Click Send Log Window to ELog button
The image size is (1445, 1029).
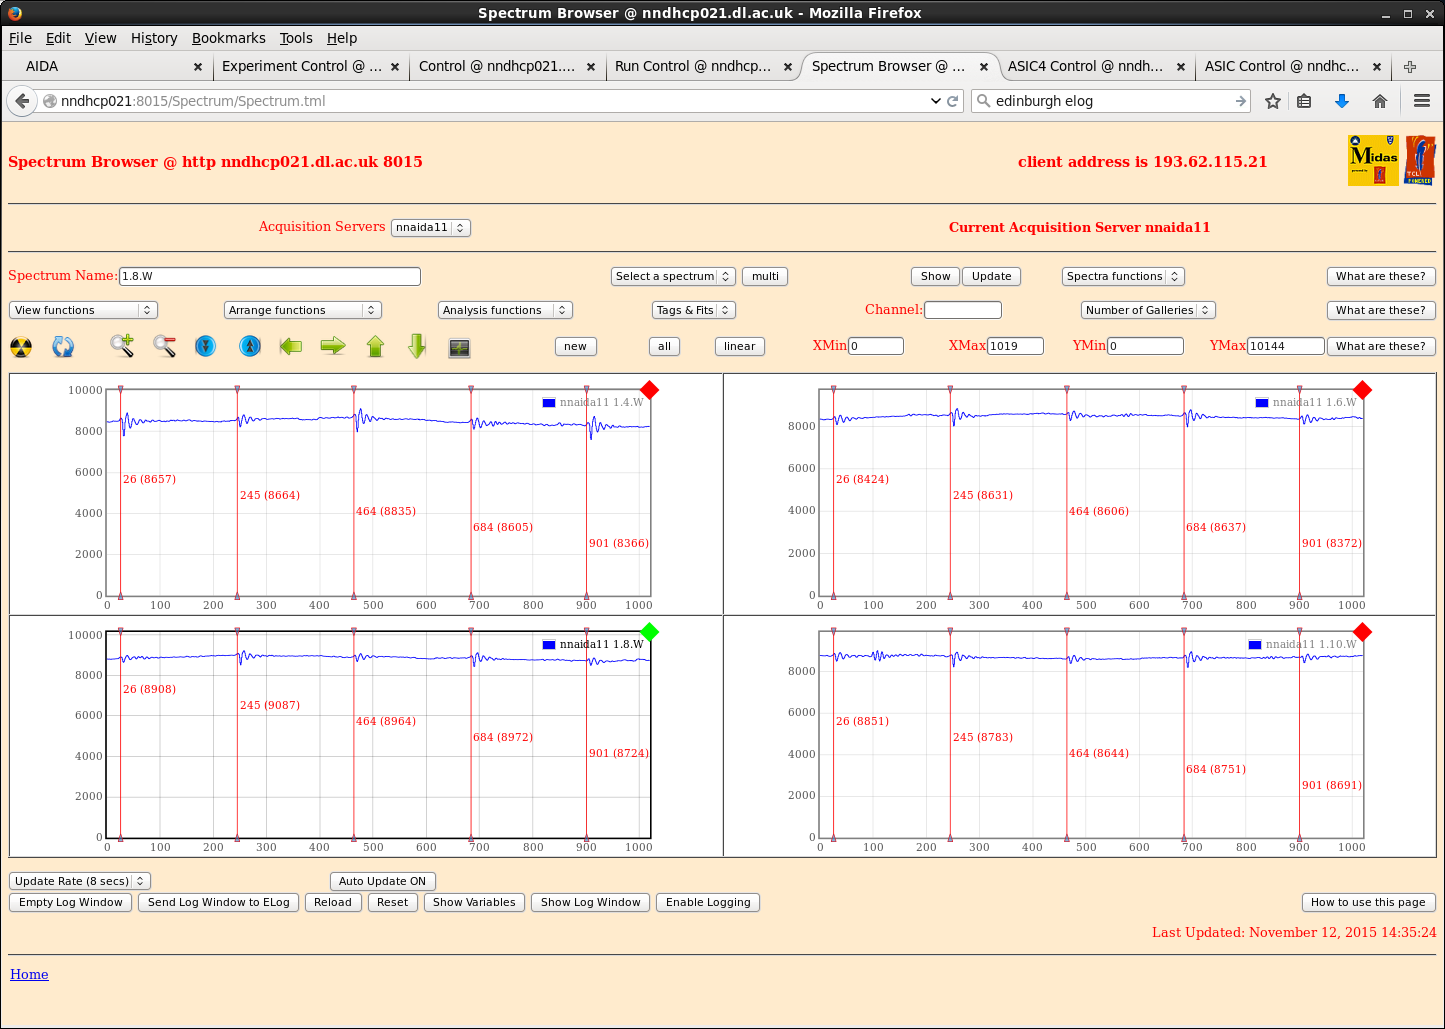(x=219, y=902)
